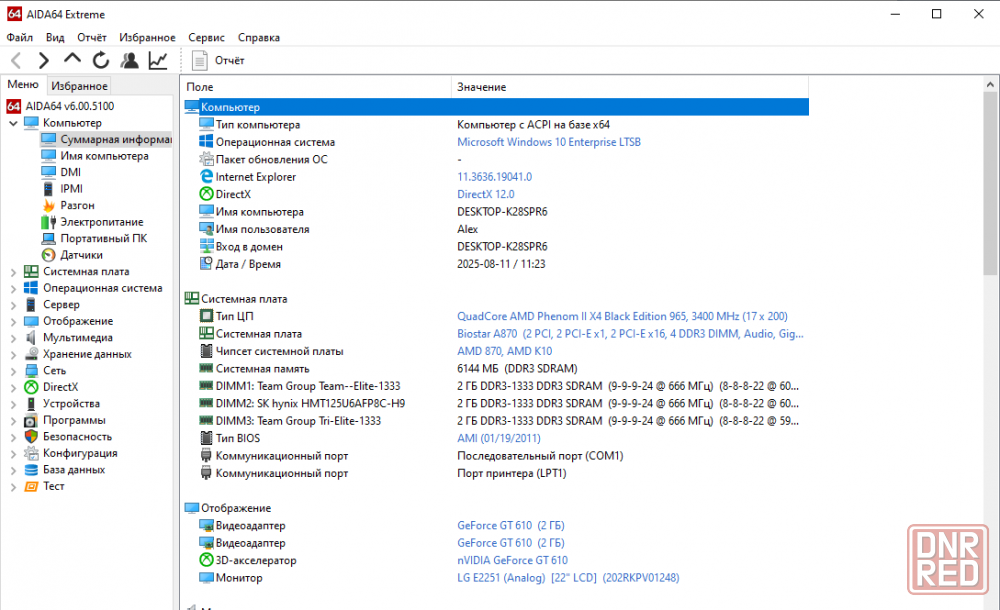
Task: Click the Сеть icon in the tree
Action: pyautogui.click(x=31, y=371)
